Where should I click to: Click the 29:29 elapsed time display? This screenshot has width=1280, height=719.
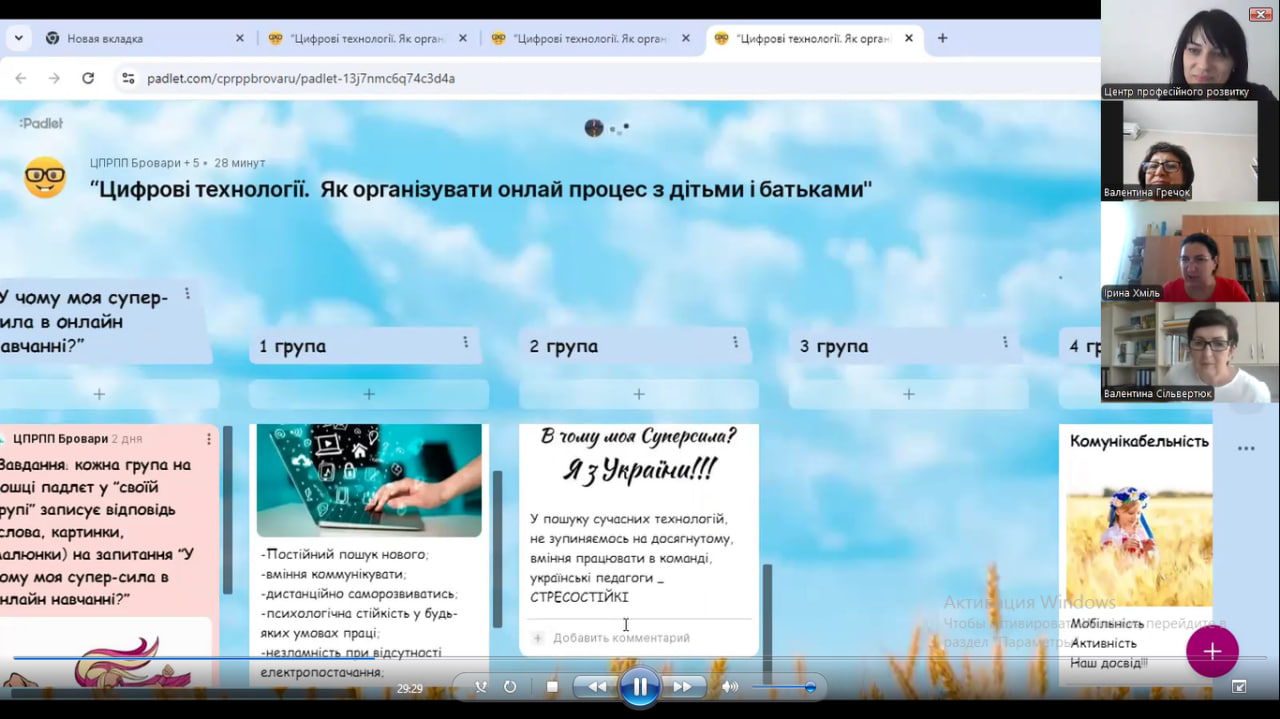[410, 688]
